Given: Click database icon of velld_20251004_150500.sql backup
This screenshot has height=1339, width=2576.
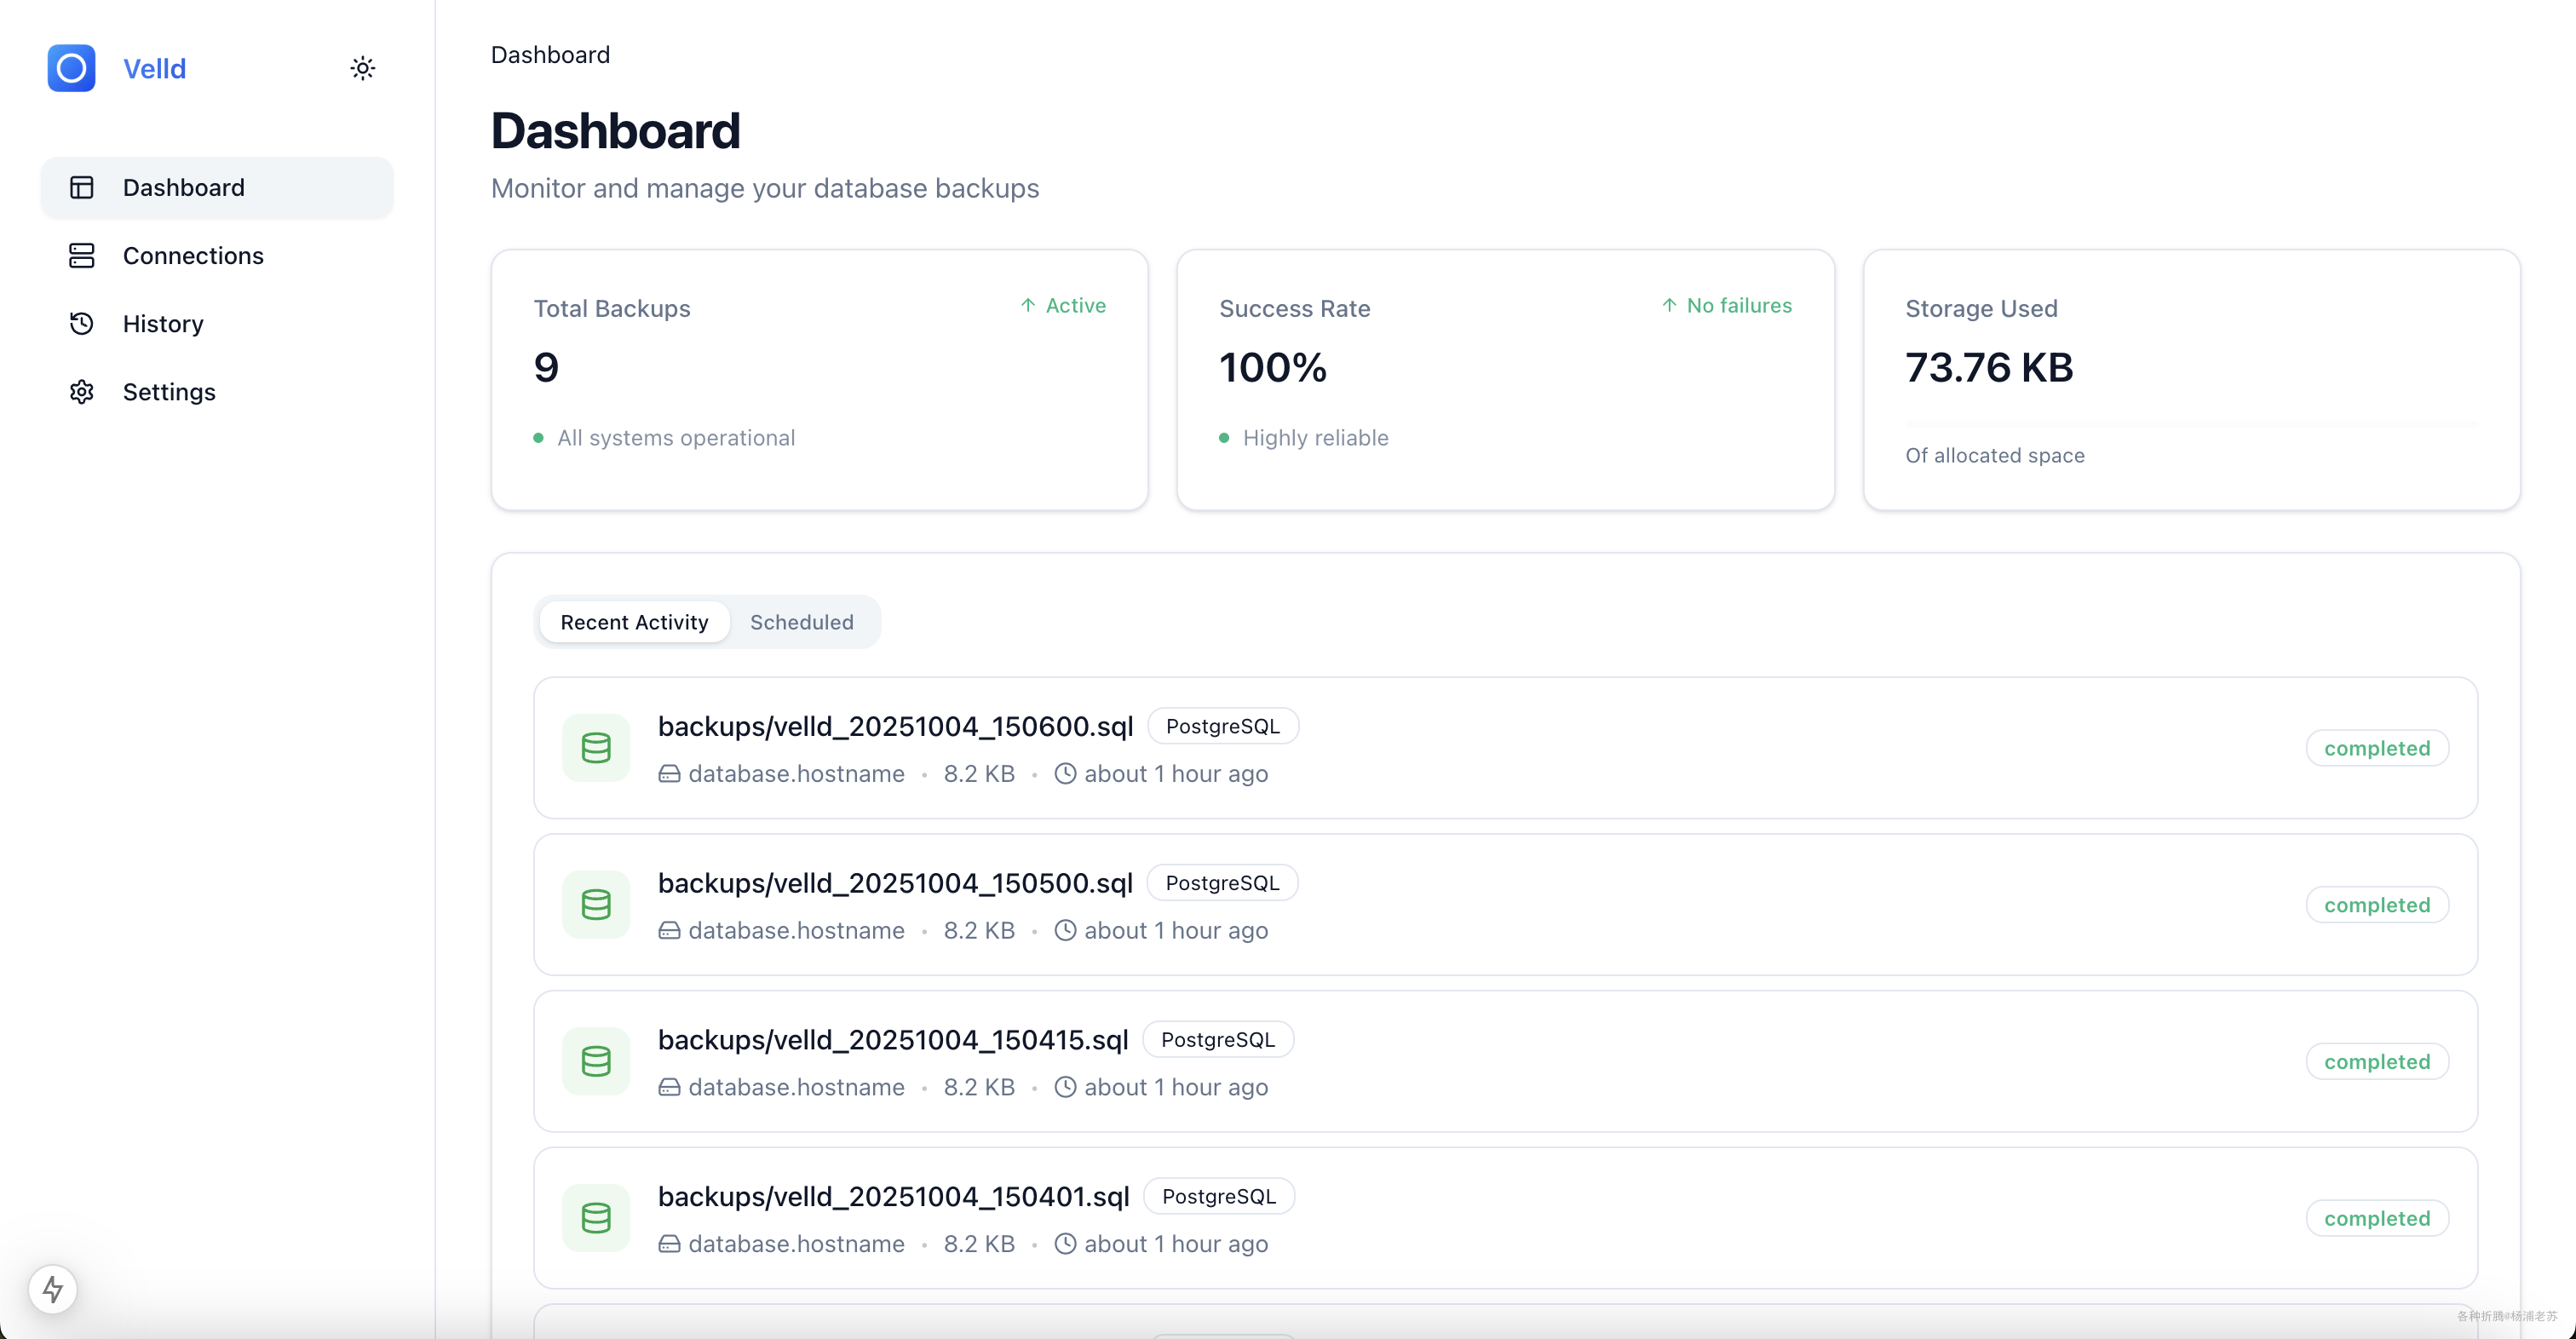Looking at the screenshot, I should pyautogui.click(x=596, y=904).
